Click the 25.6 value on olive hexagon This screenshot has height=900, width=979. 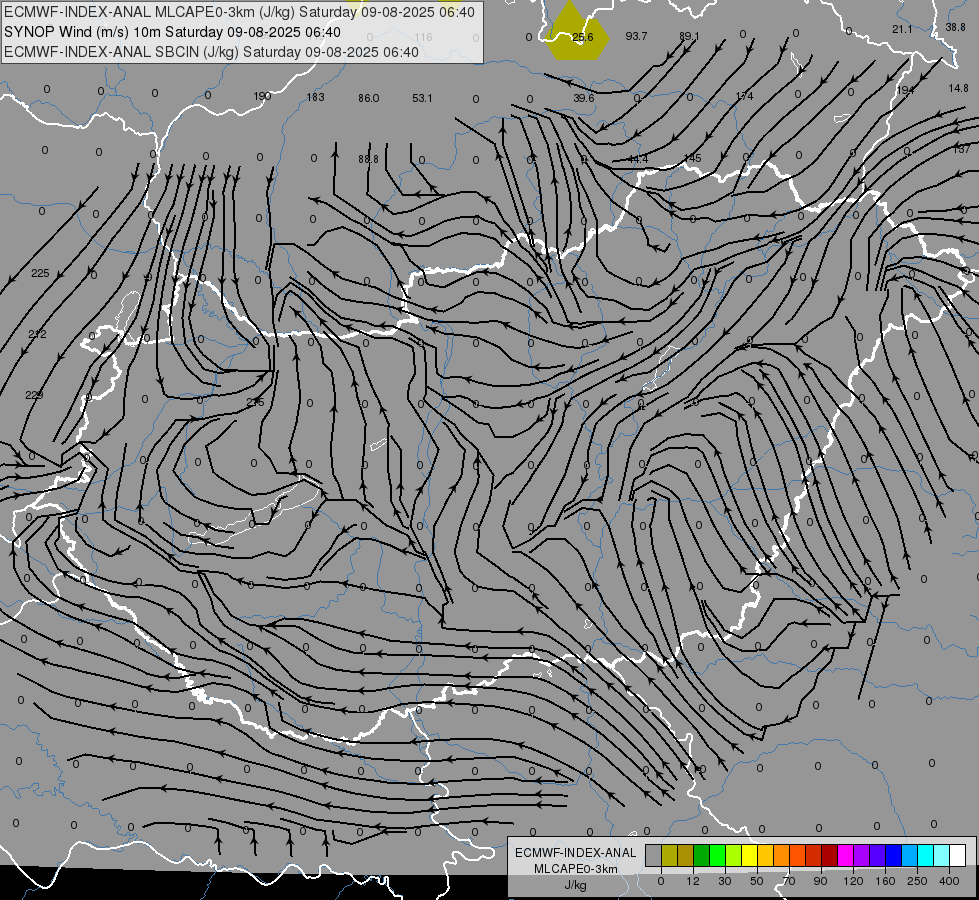pos(582,37)
